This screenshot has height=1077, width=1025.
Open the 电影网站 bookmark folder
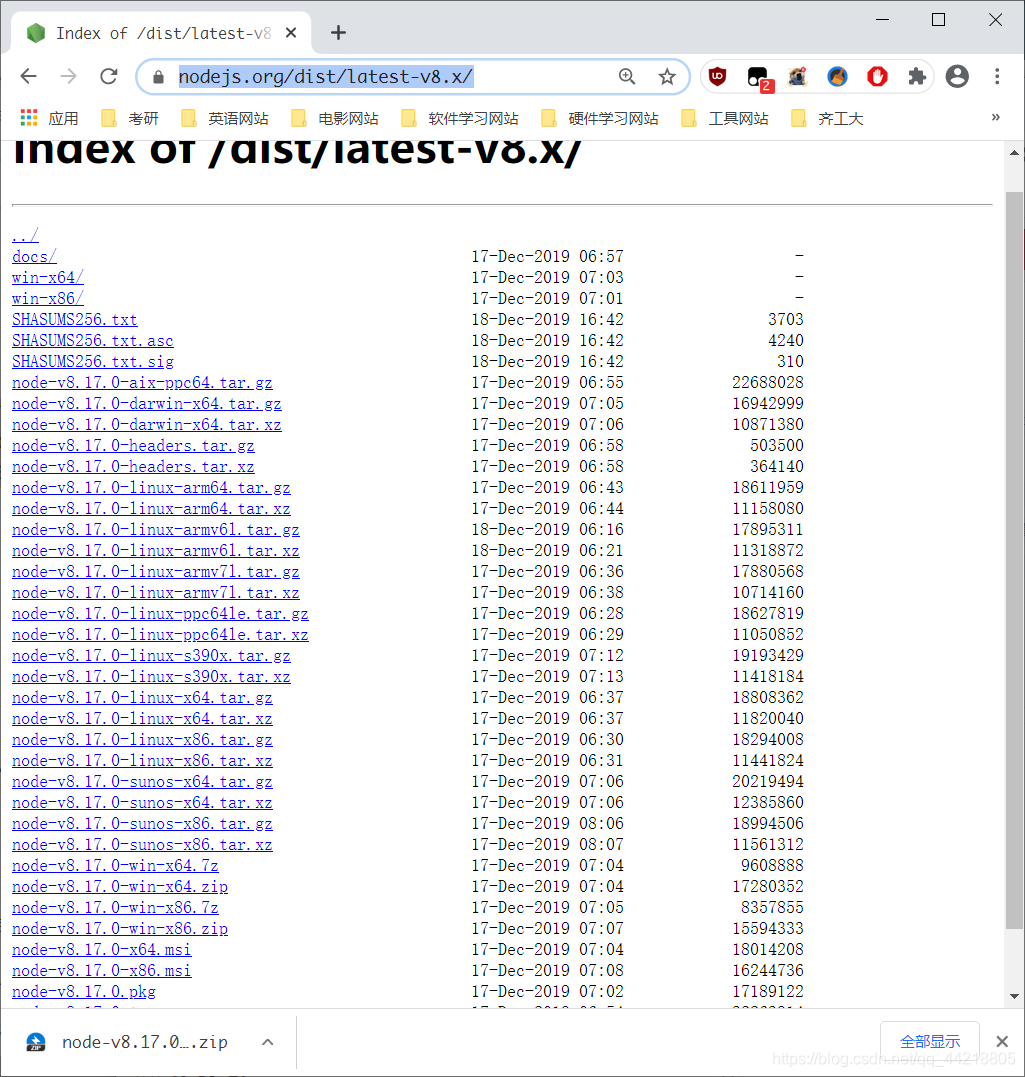pos(335,118)
